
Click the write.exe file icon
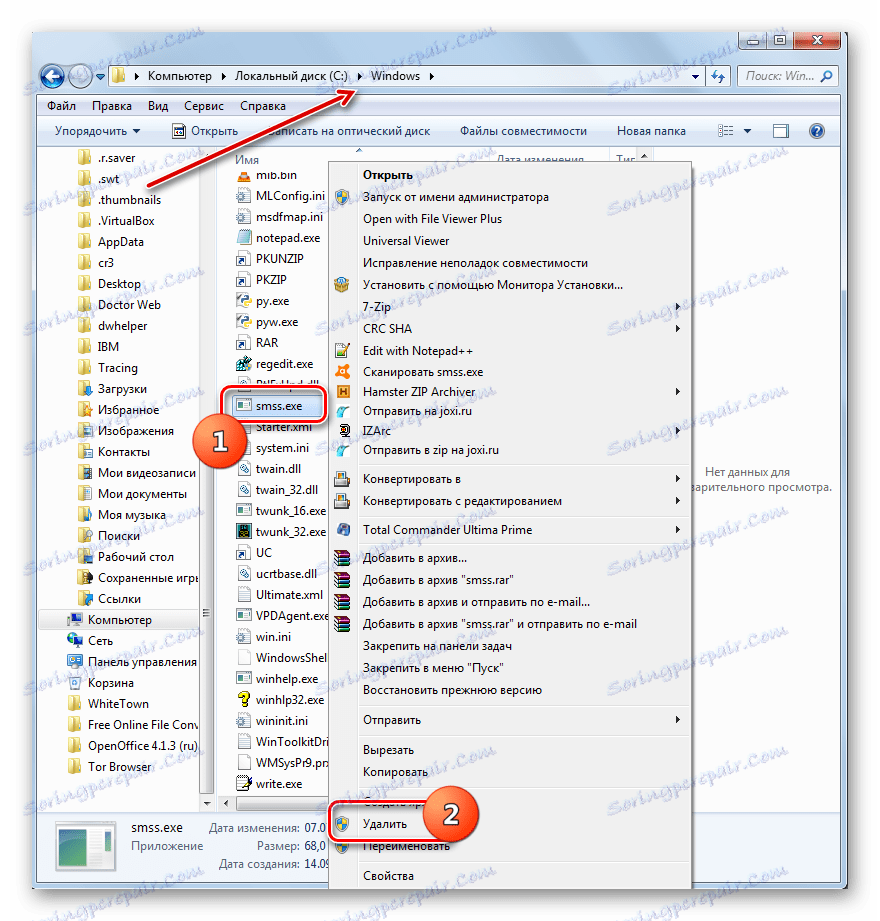(243, 784)
